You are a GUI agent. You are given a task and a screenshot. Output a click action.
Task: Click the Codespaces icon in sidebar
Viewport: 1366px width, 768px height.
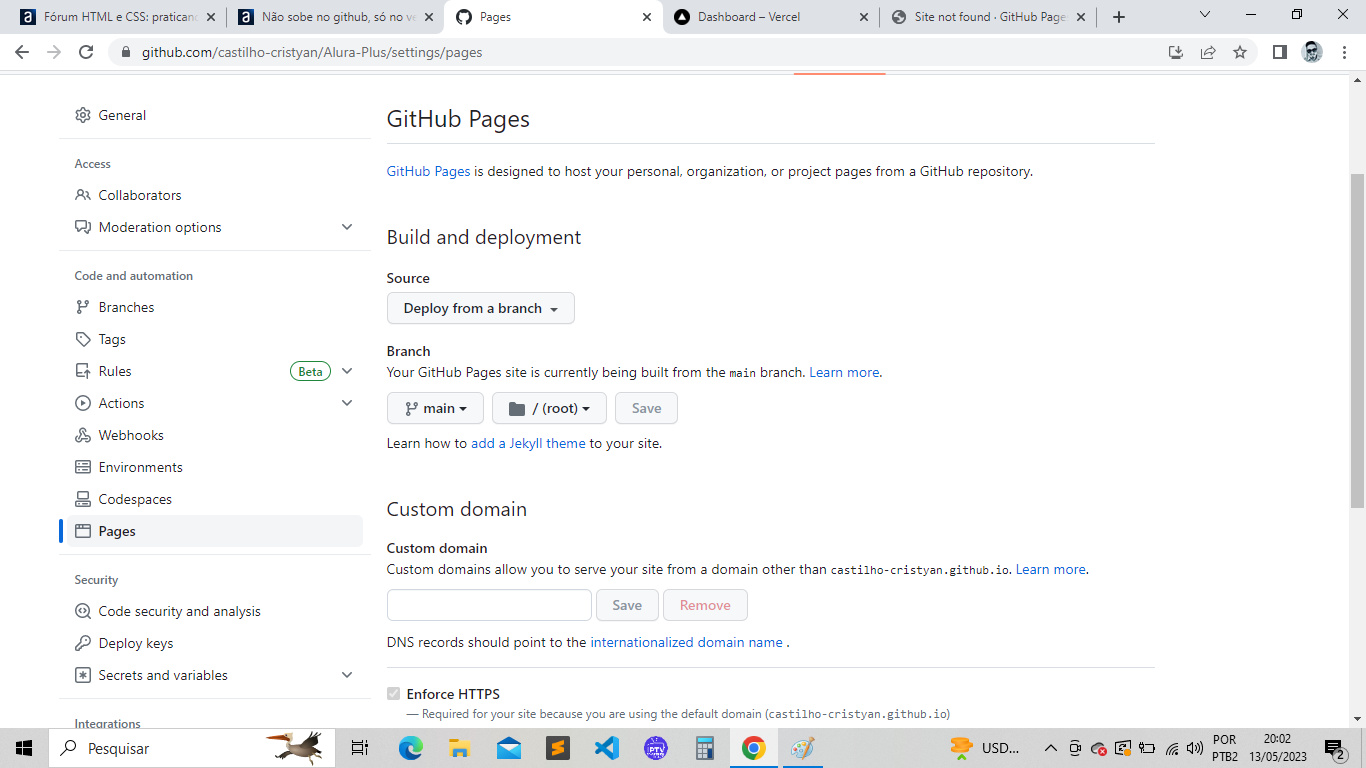[x=83, y=499]
